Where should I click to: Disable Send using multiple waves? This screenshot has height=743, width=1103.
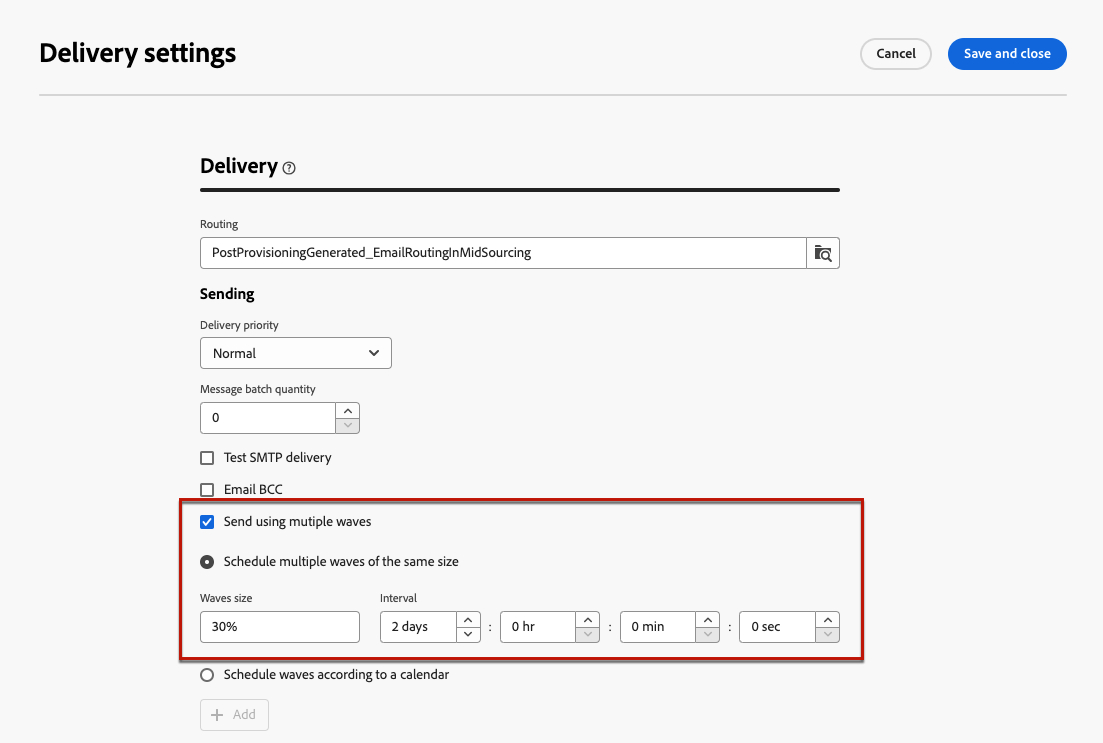tap(207, 521)
